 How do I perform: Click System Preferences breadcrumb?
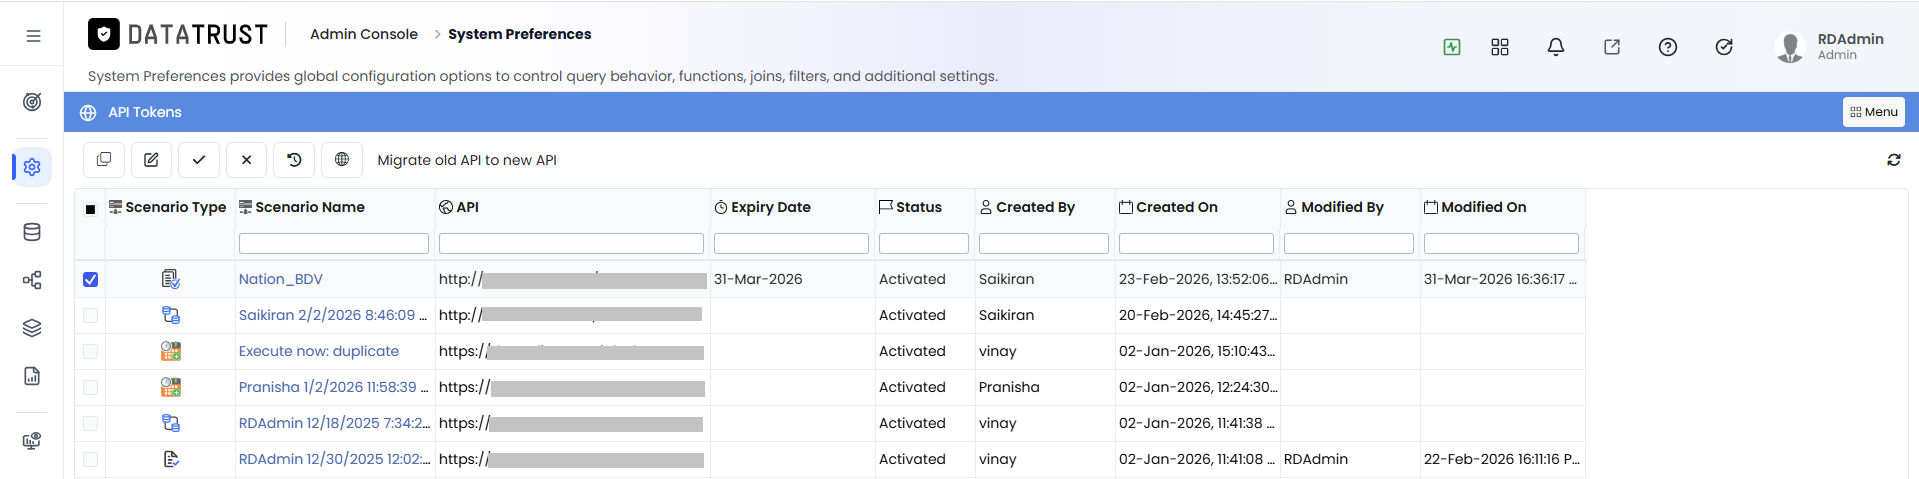(x=519, y=34)
